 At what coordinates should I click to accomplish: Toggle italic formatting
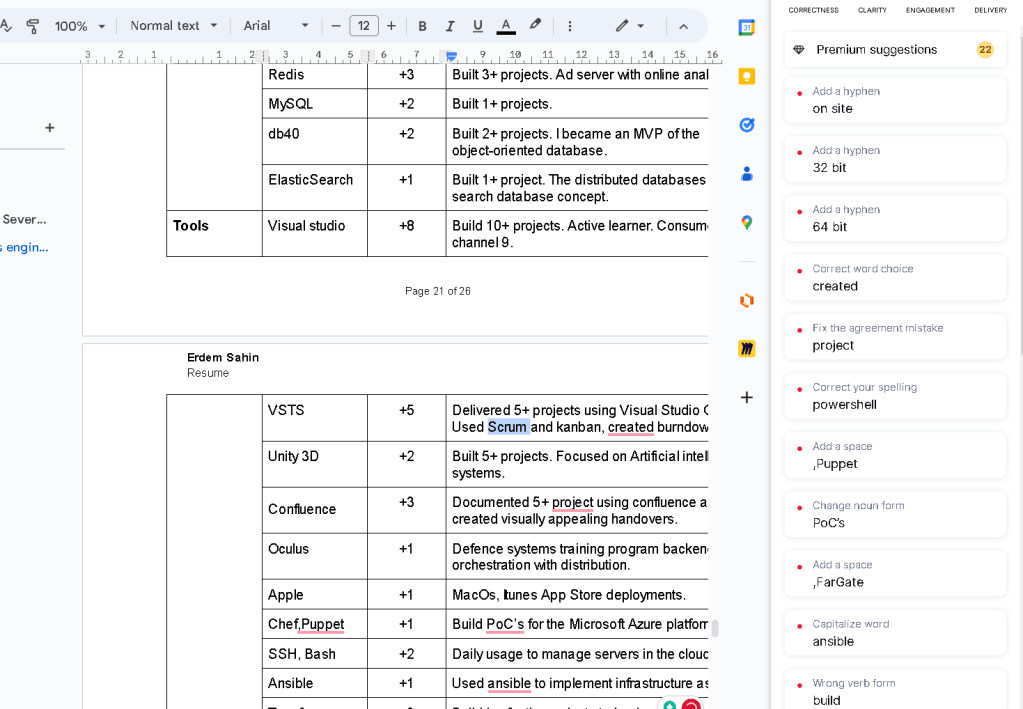pyautogui.click(x=450, y=26)
